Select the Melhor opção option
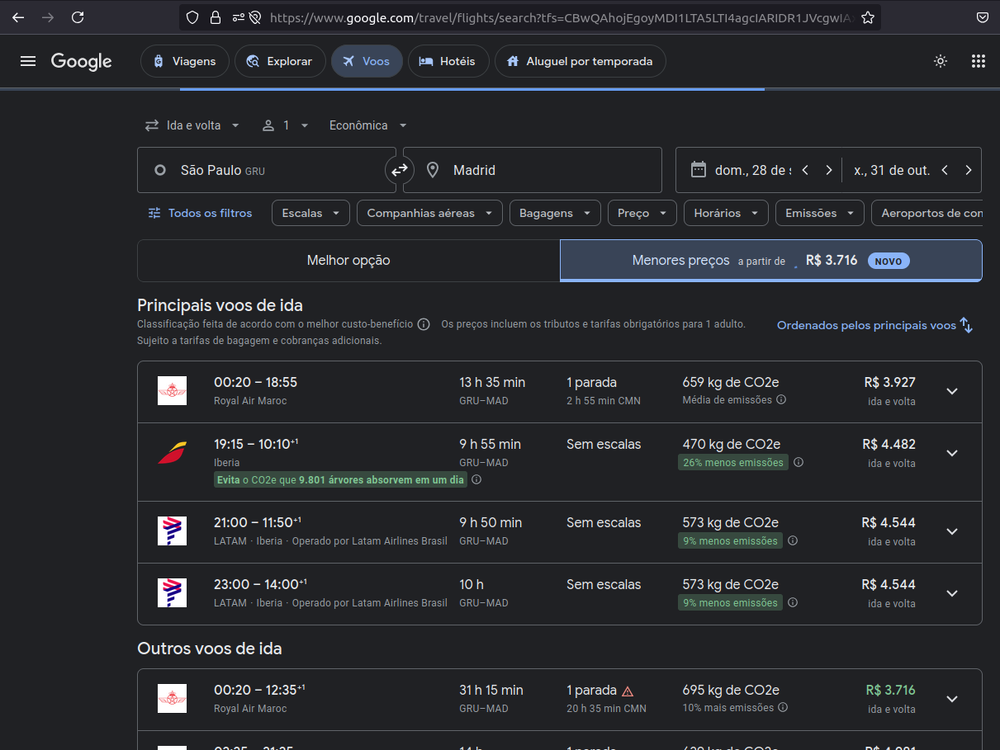Viewport: 1000px width, 750px height. (x=348, y=260)
